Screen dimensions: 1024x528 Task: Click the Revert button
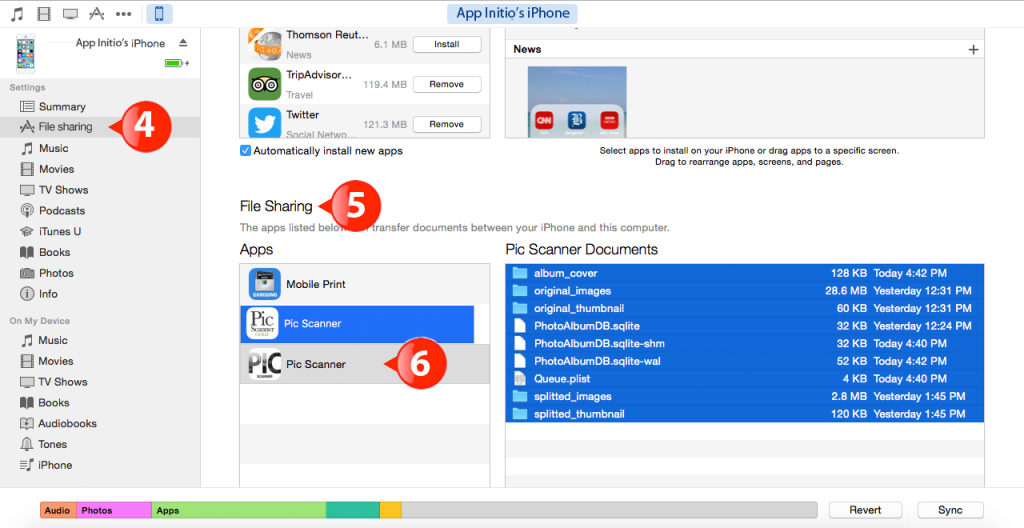(865, 510)
